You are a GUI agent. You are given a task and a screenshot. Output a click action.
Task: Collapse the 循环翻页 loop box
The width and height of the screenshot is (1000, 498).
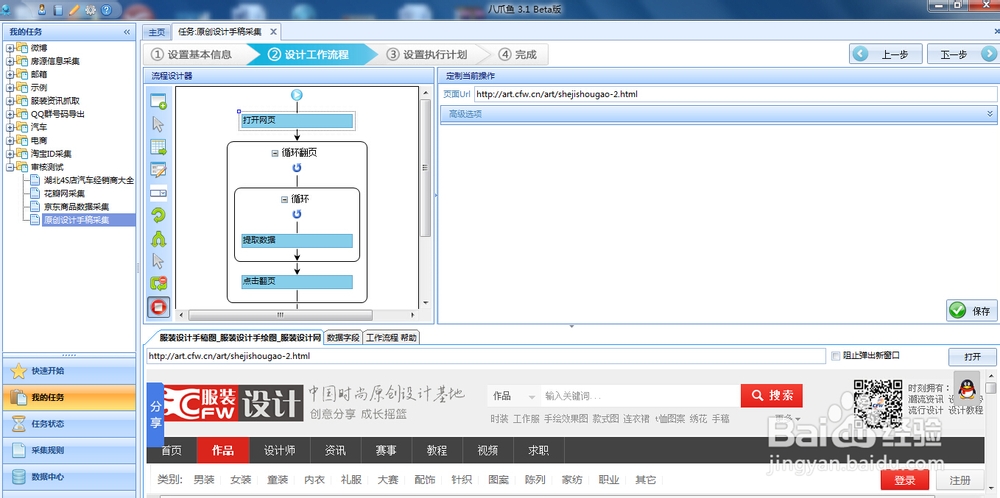275,153
